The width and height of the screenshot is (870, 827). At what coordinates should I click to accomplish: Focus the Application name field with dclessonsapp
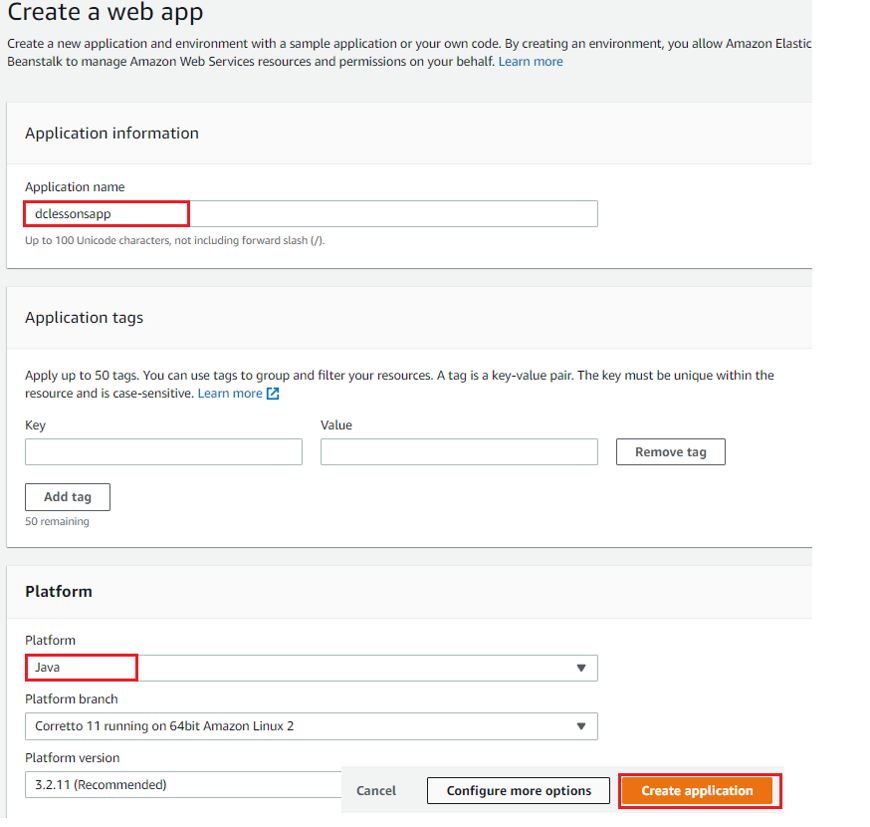[311, 214]
